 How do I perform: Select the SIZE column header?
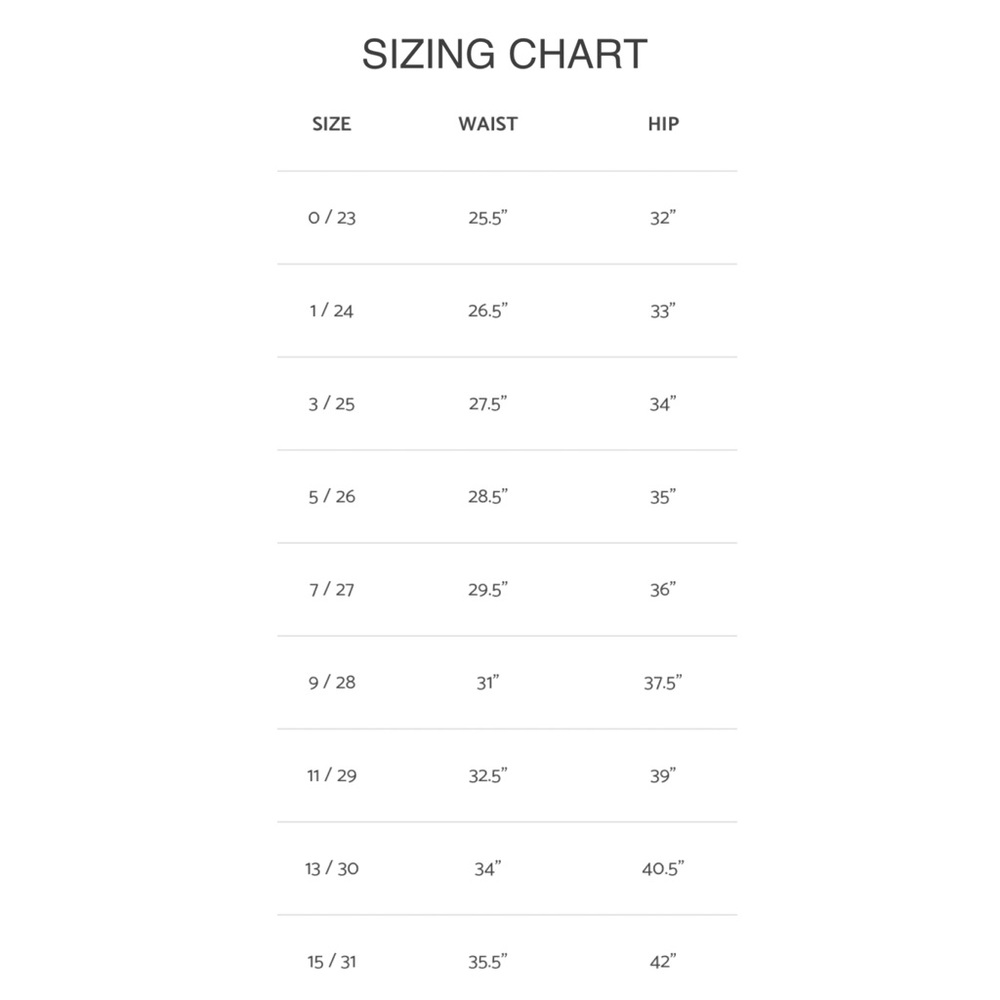(x=332, y=124)
